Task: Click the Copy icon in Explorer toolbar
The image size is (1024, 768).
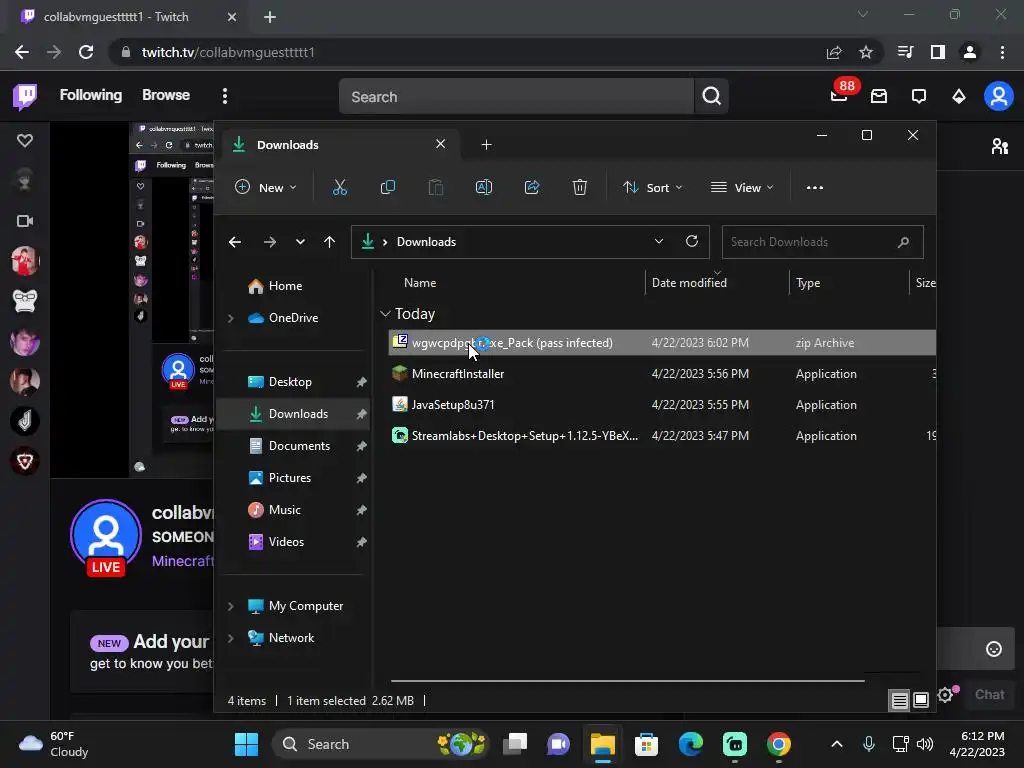Action: click(387, 187)
